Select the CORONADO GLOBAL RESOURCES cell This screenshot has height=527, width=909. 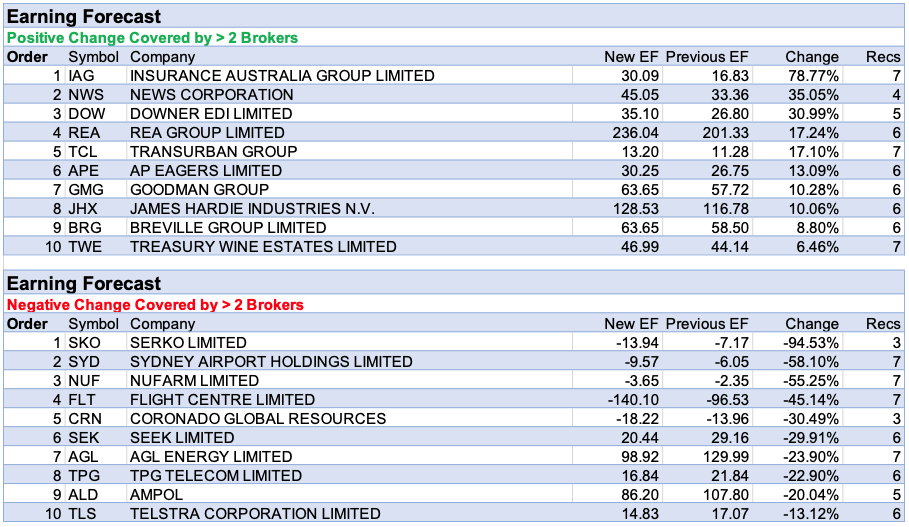pos(257,419)
